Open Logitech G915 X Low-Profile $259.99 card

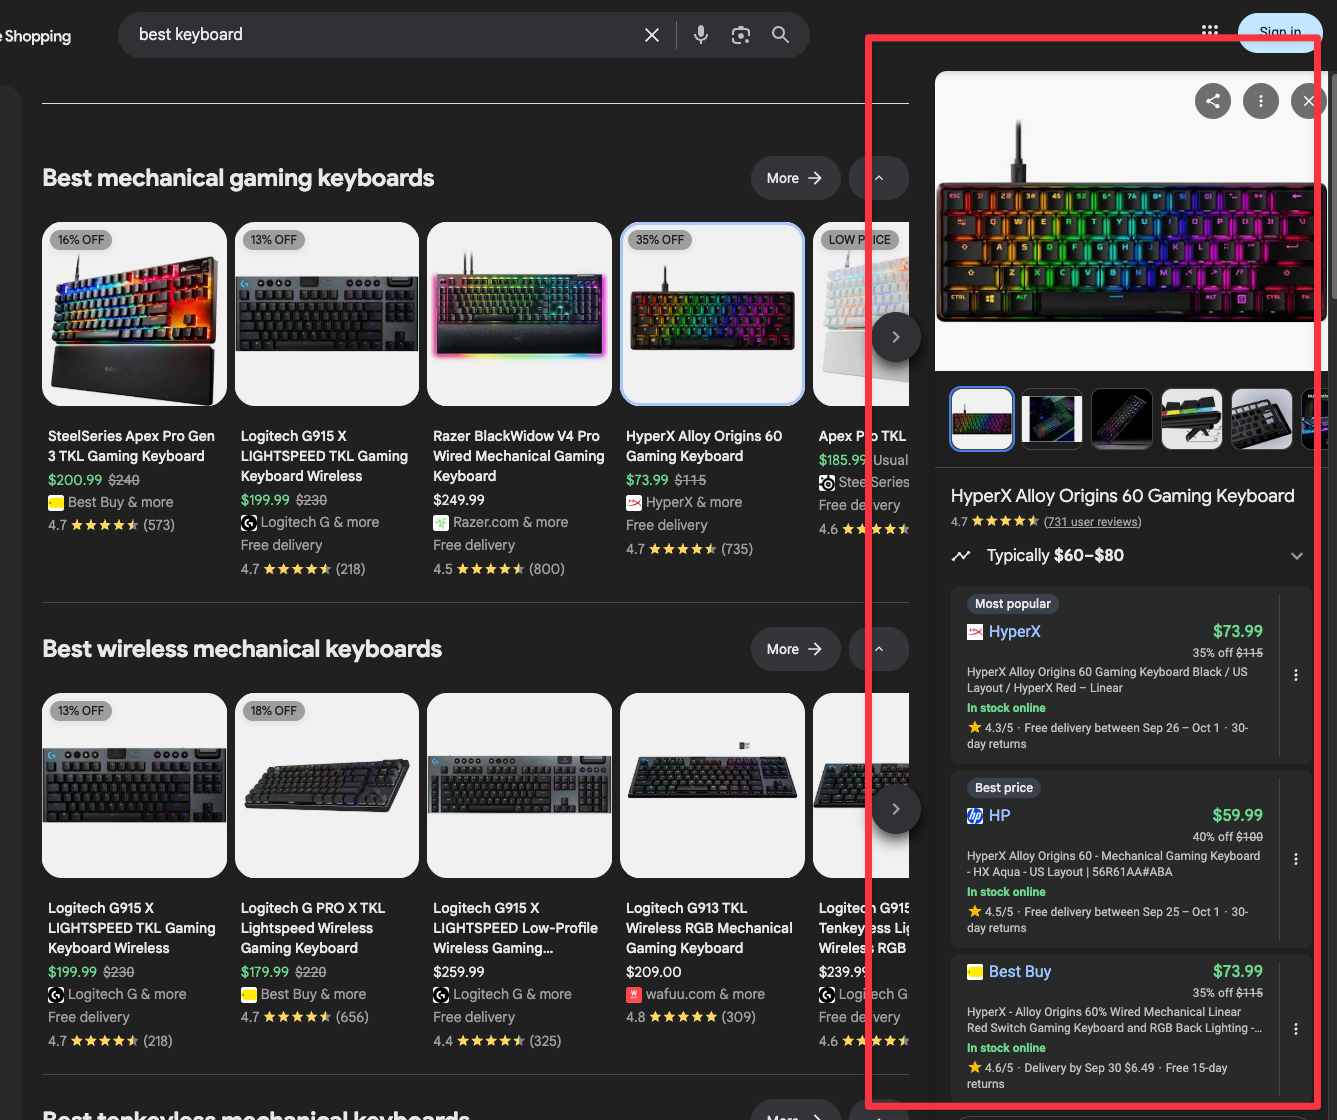[x=519, y=785]
